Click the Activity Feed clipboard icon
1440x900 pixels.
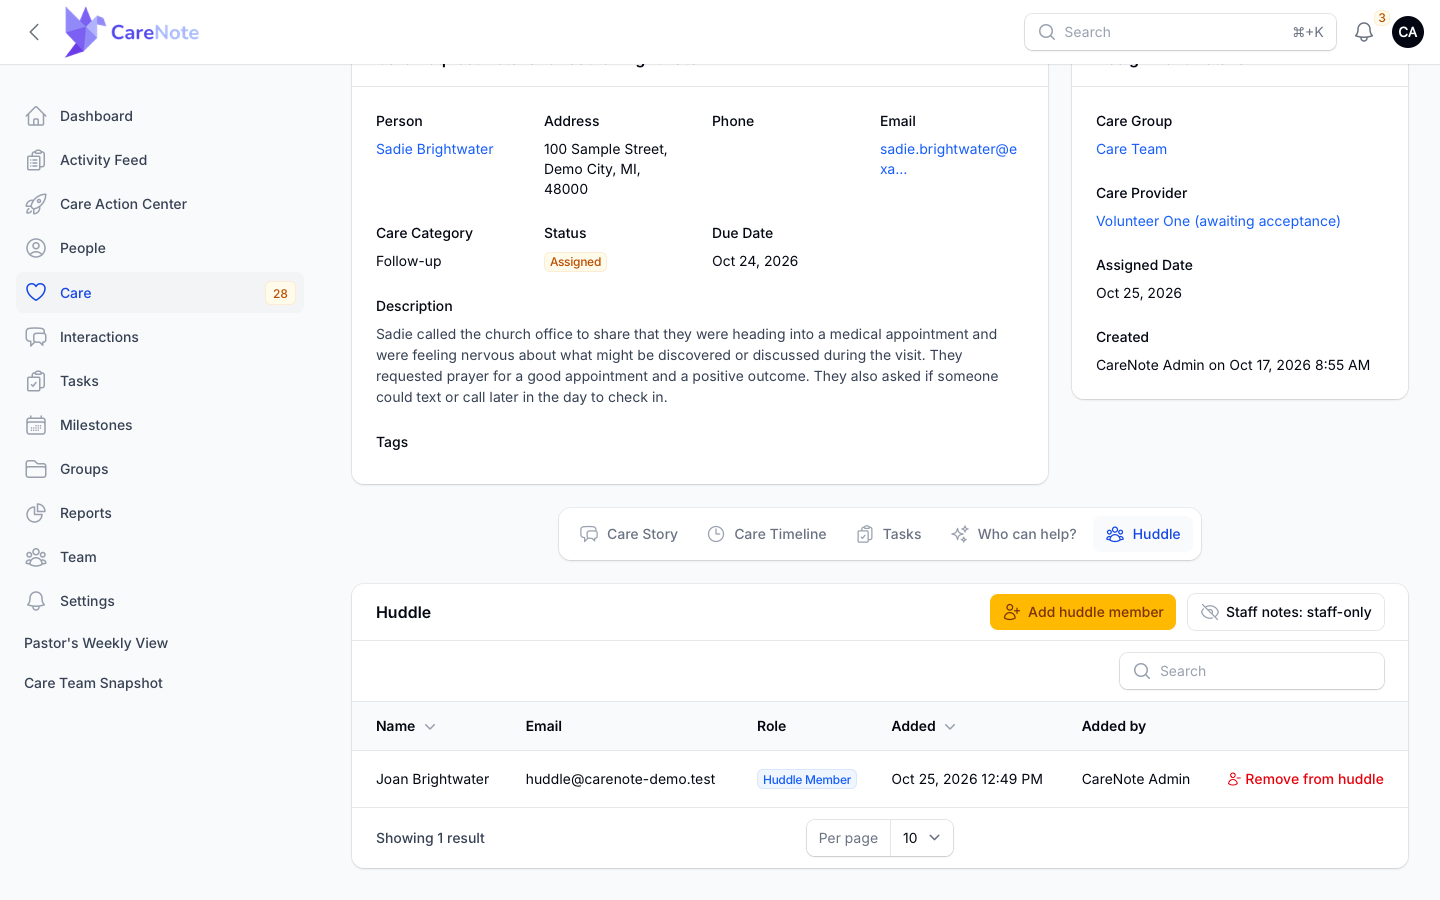point(36,160)
